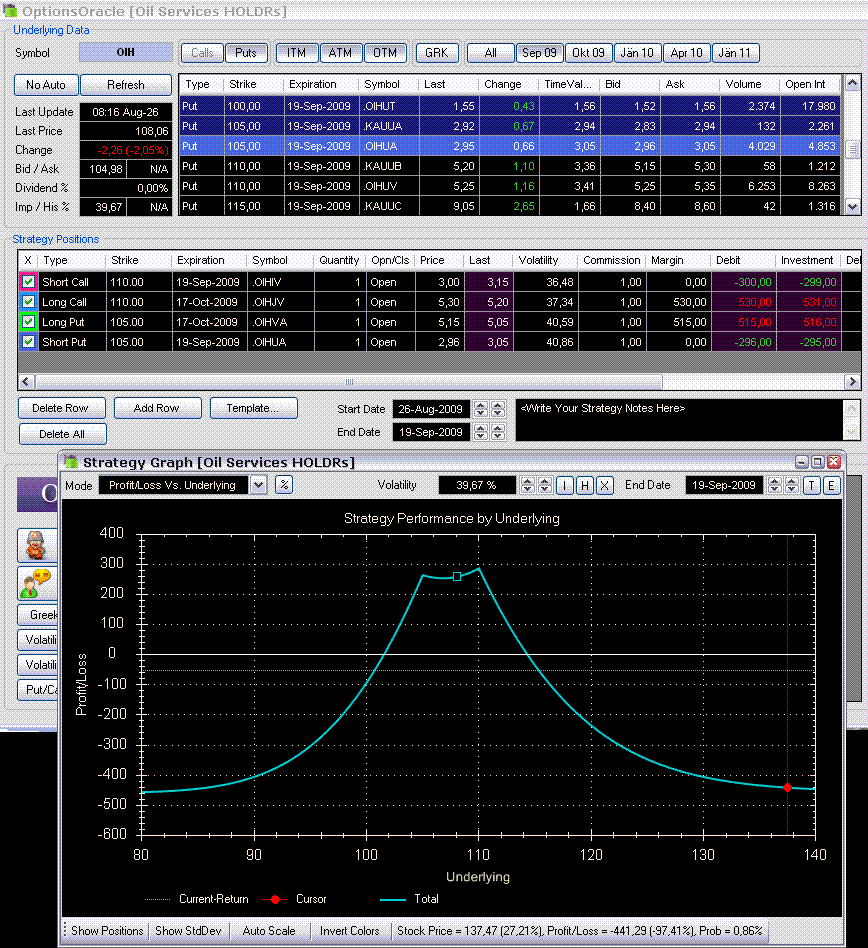868x948 pixels.
Task: Uncheck the Long Put position checkbox
Action: click(28, 322)
